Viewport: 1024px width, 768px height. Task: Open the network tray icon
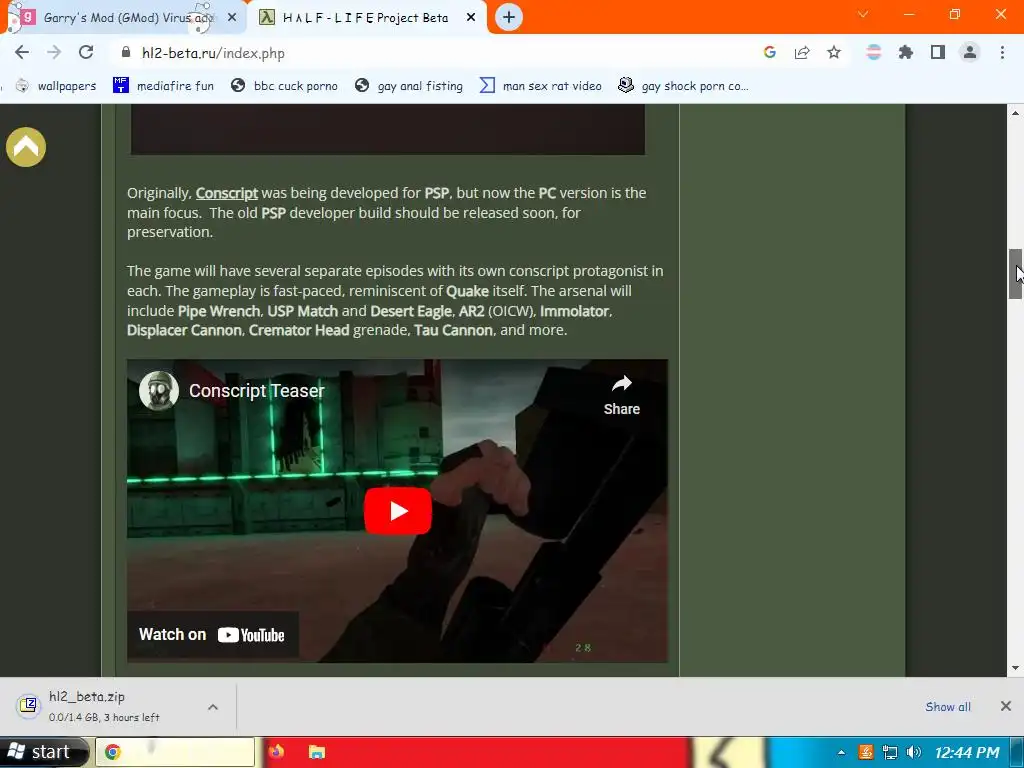pyautogui.click(x=889, y=752)
